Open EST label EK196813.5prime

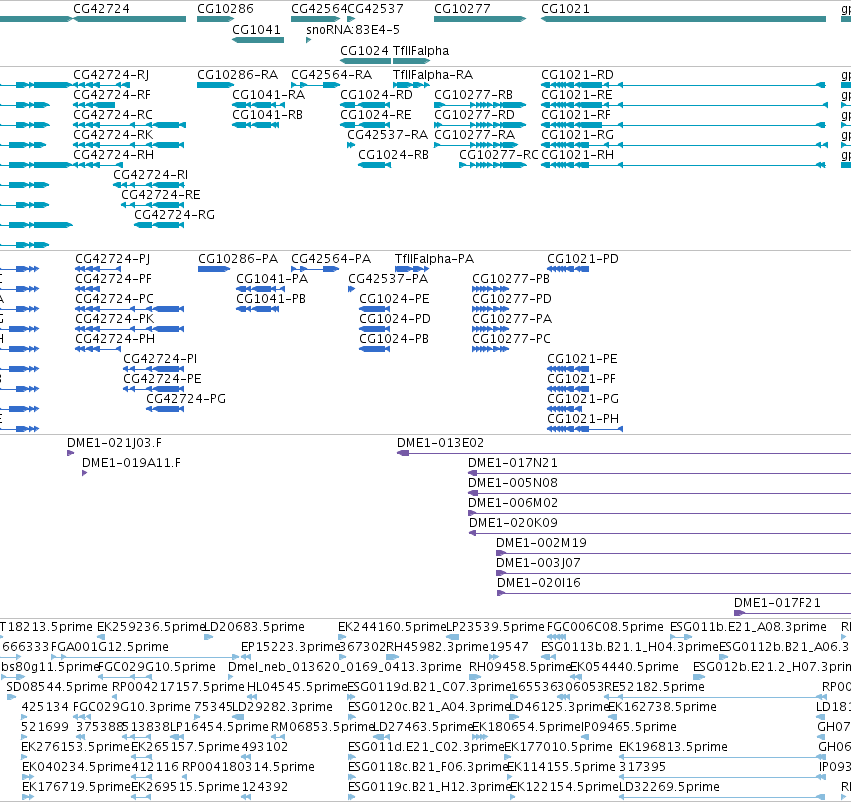(673, 747)
